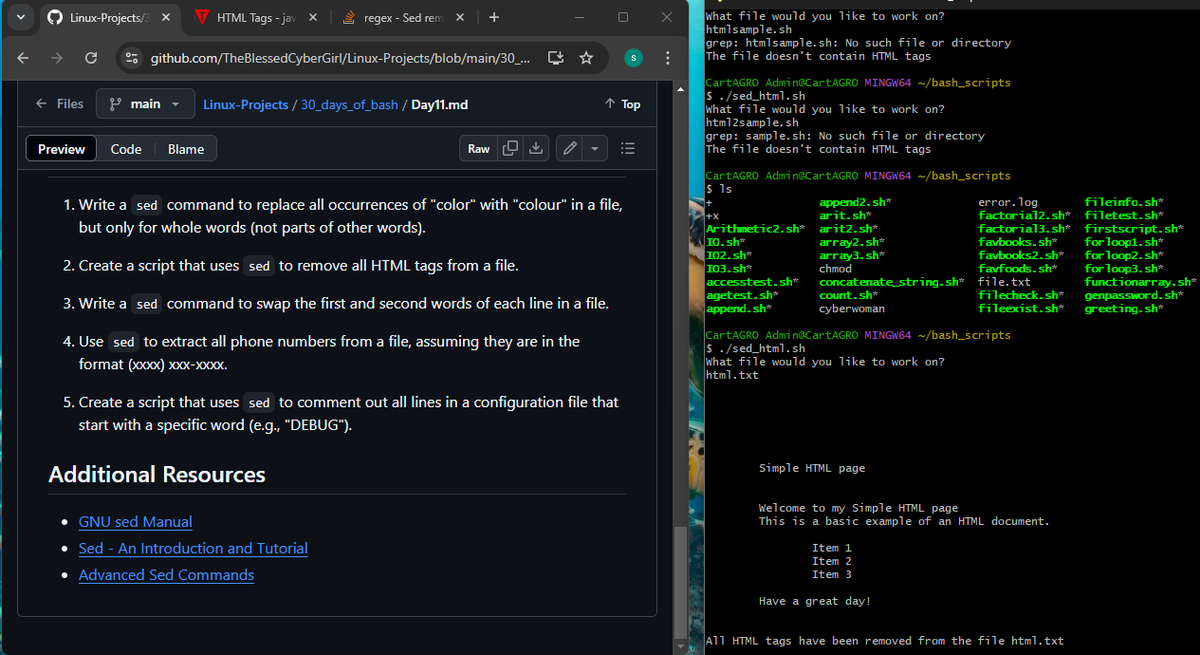Install this site as an app
The width and height of the screenshot is (1200, 655).
pos(554,58)
